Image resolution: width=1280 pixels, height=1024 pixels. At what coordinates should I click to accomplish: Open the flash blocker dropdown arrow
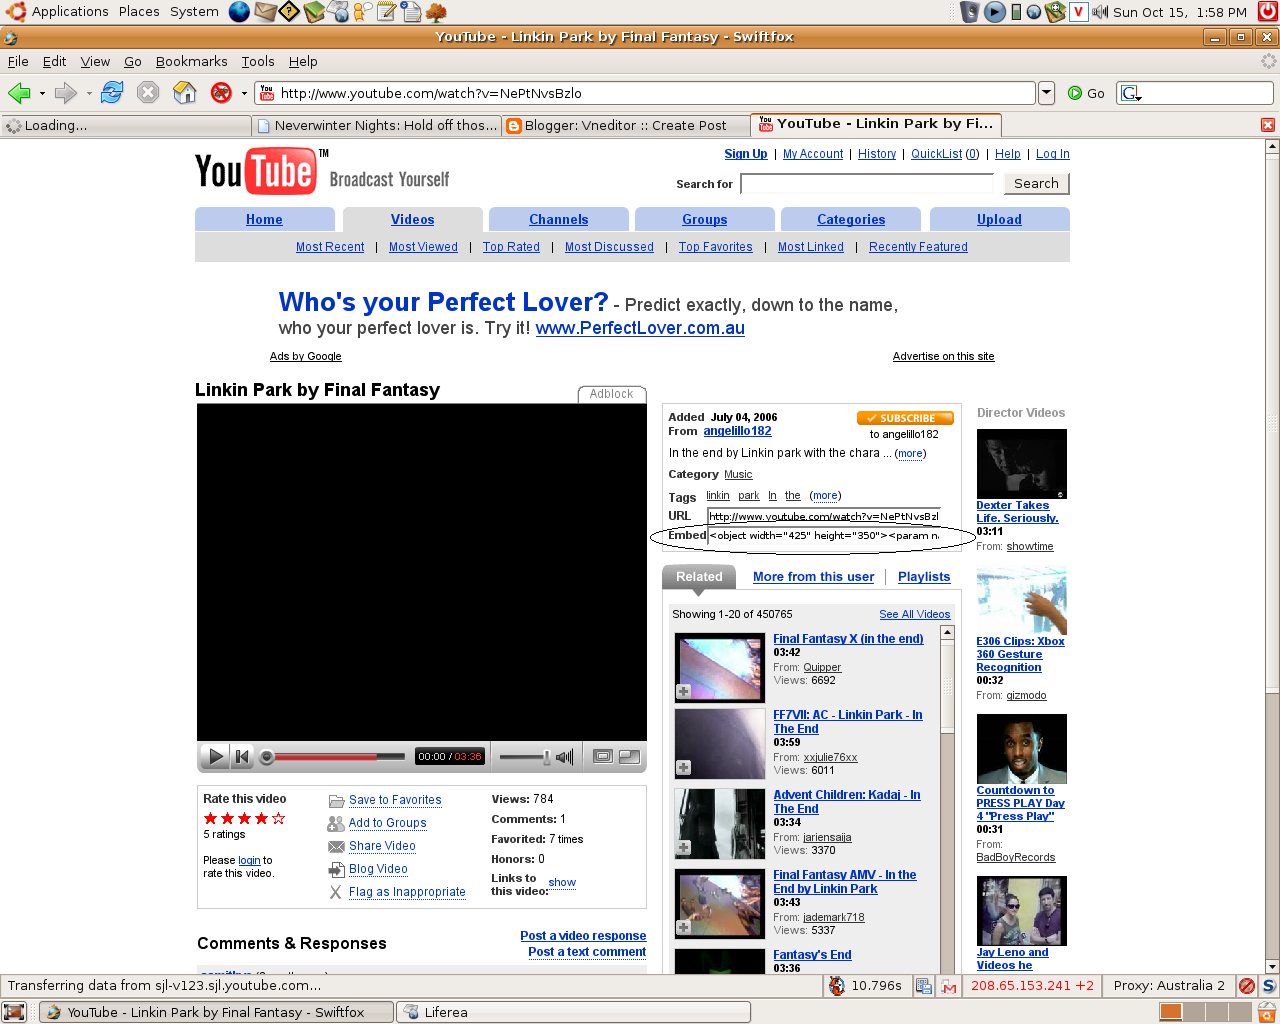coord(244,94)
